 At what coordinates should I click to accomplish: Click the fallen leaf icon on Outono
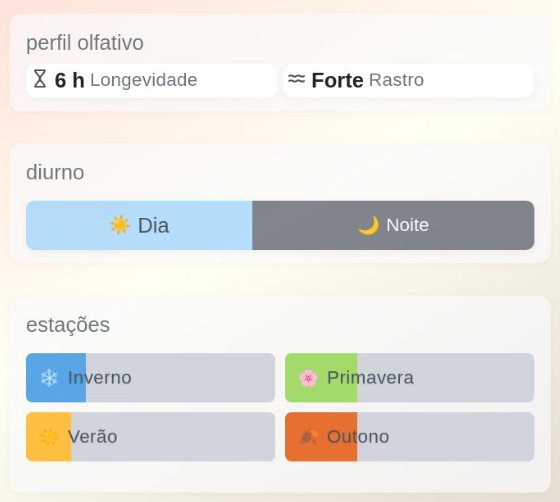click(x=308, y=437)
